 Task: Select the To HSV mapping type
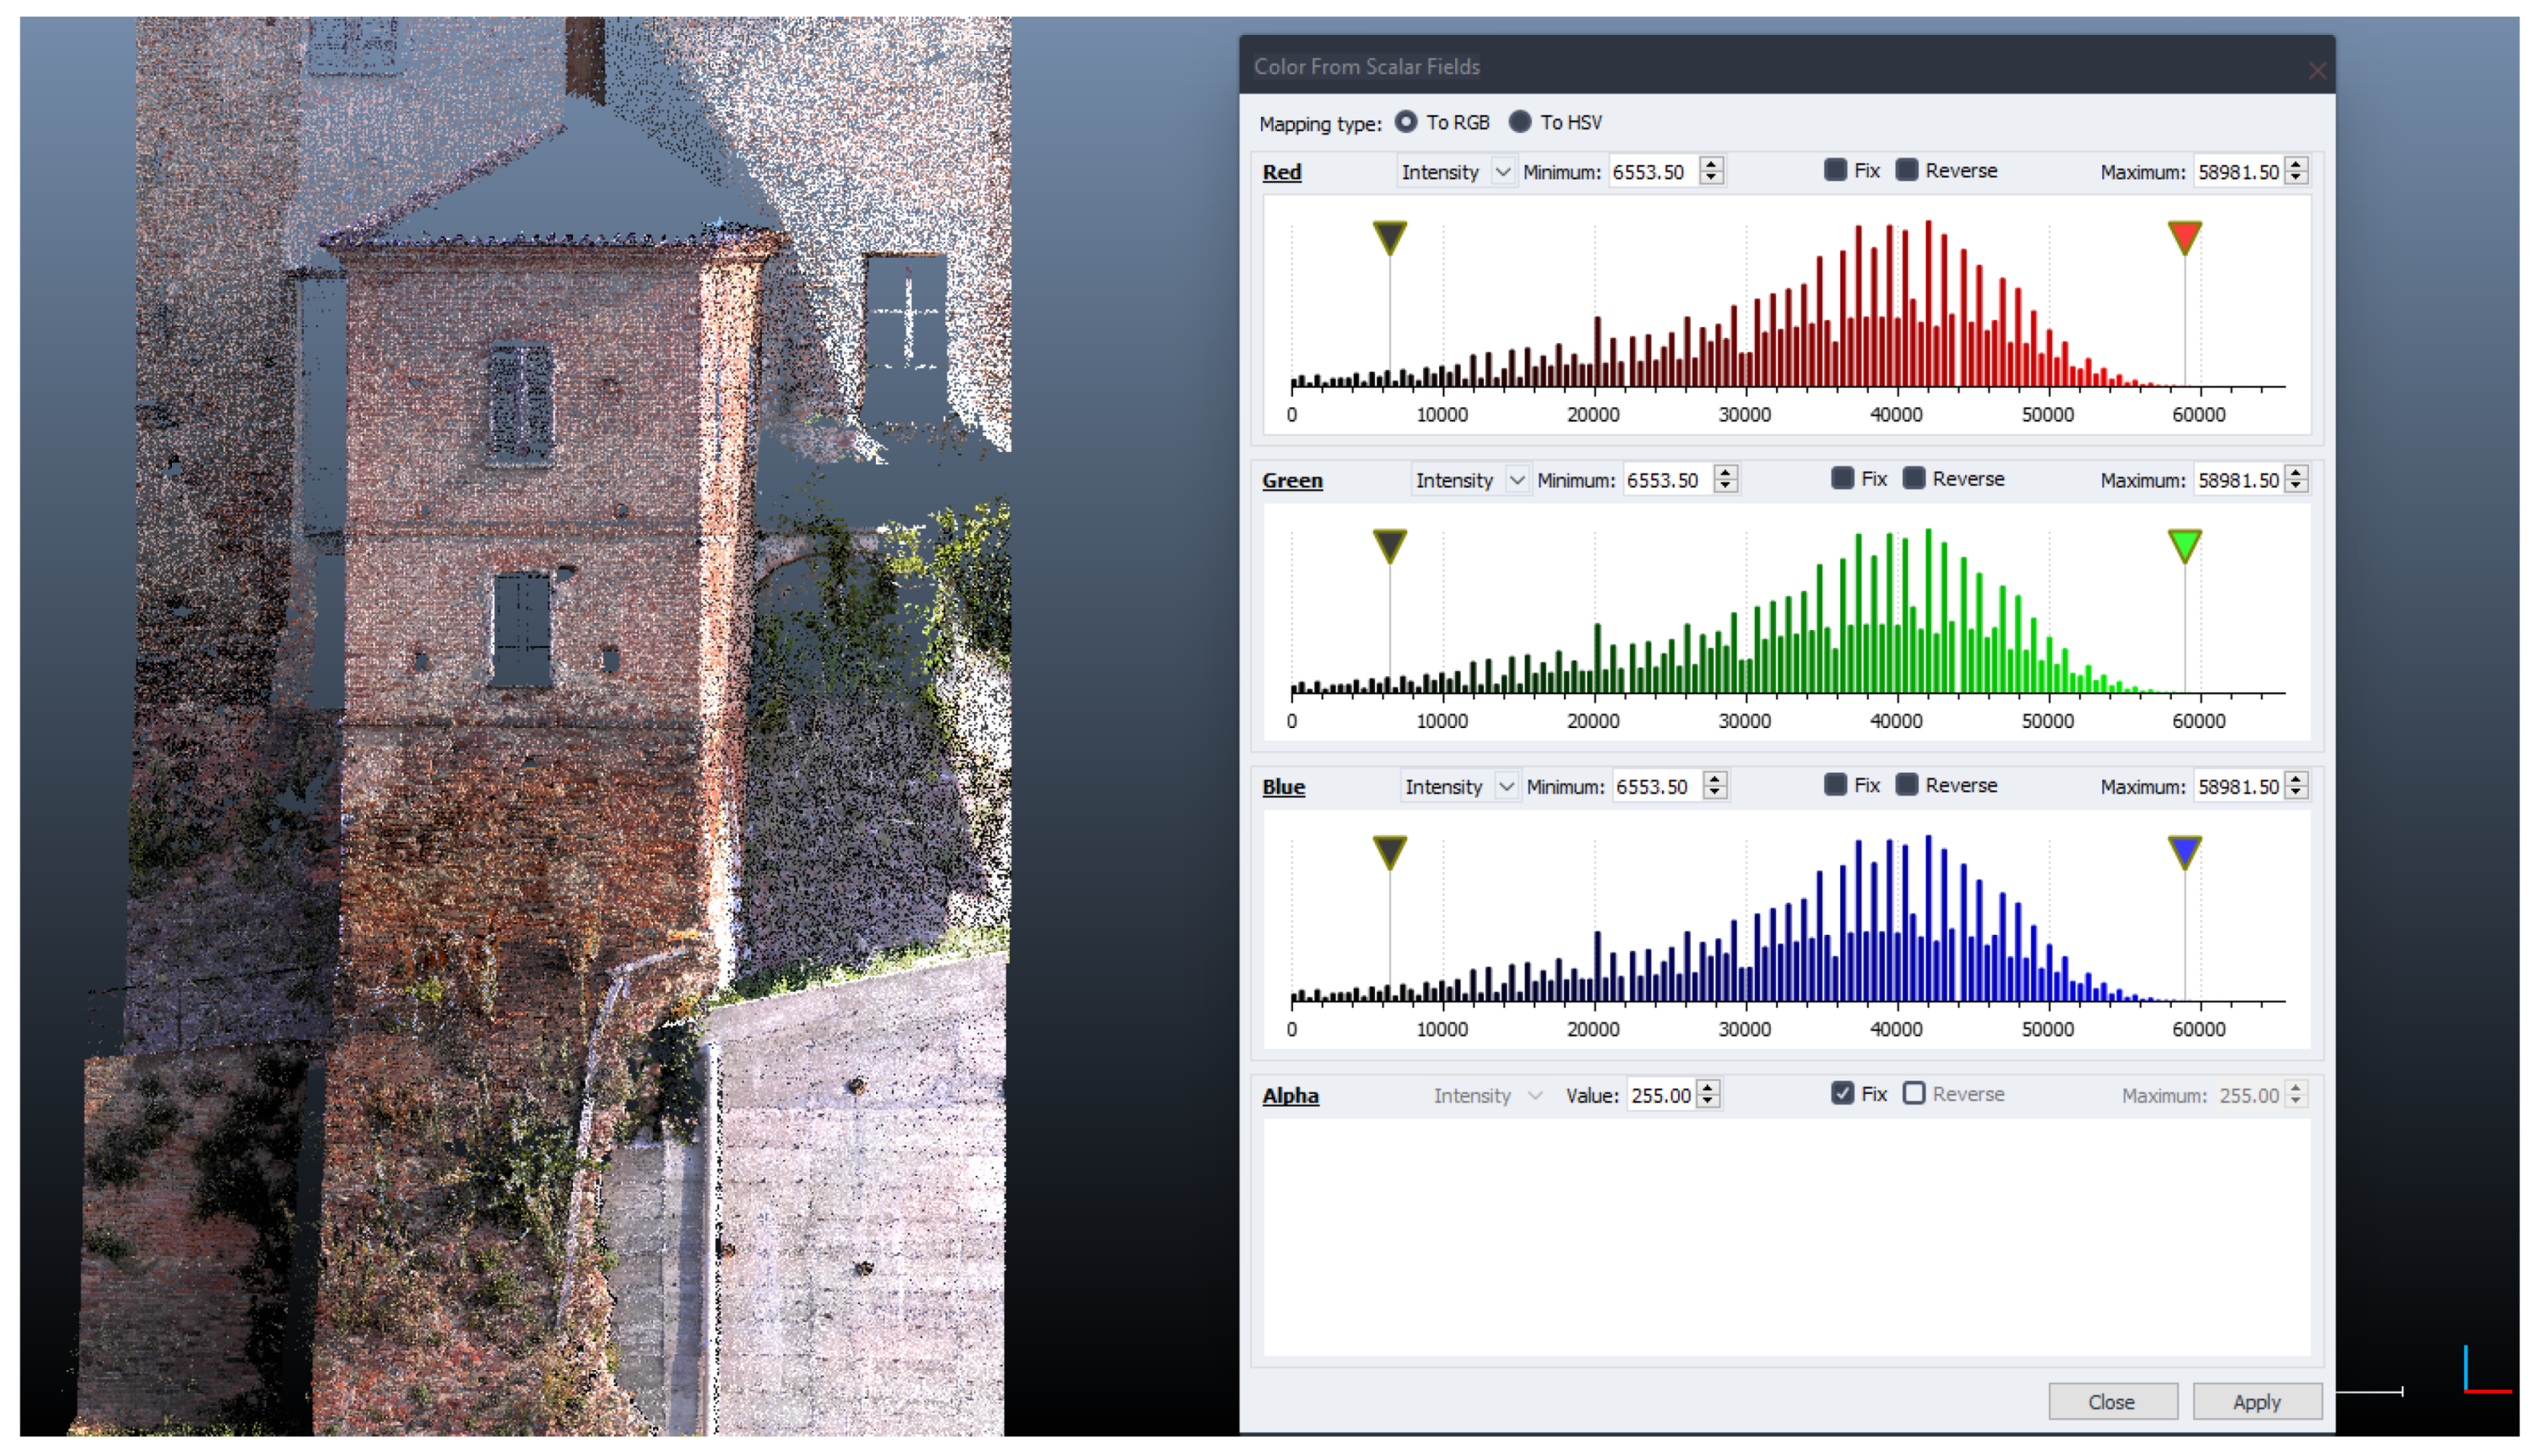pyautogui.click(x=1520, y=122)
